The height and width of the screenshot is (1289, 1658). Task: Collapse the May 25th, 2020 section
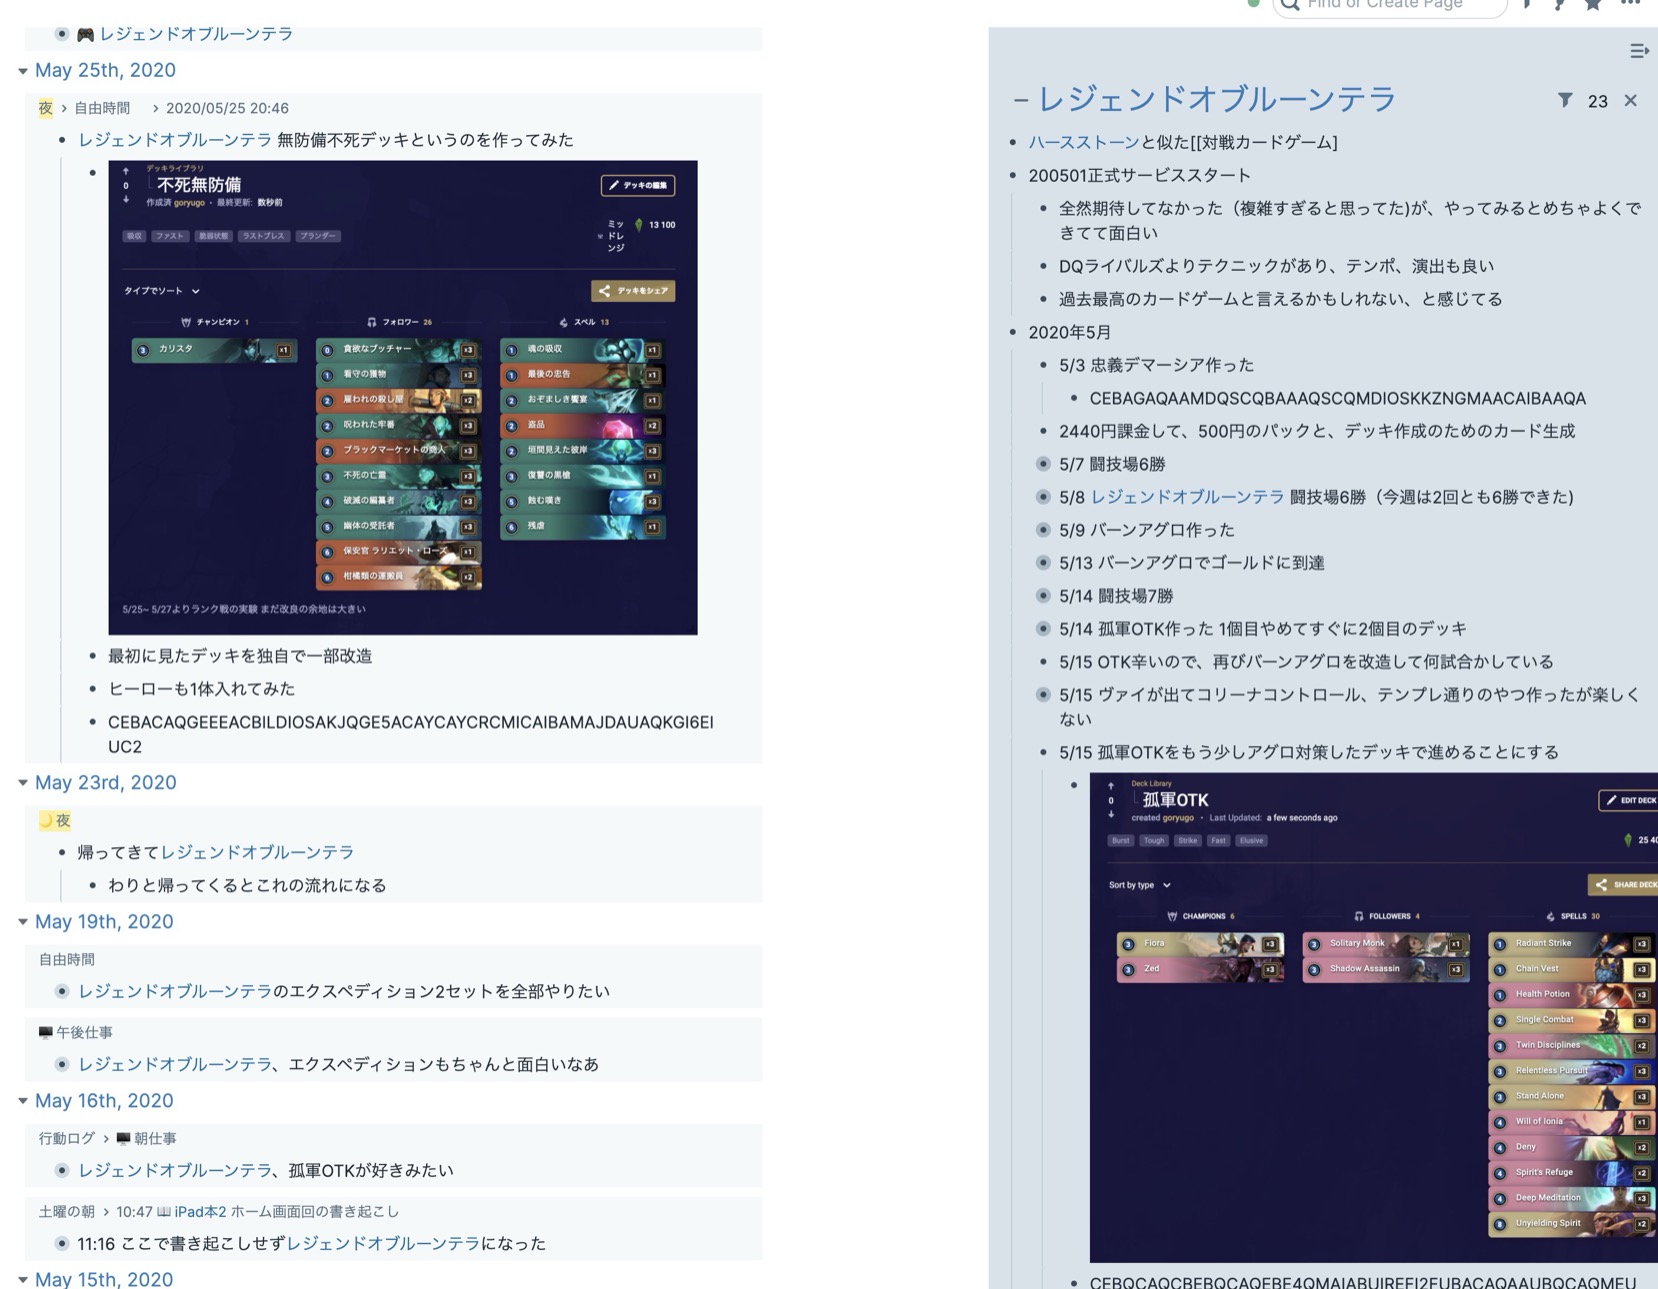[x=22, y=71]
